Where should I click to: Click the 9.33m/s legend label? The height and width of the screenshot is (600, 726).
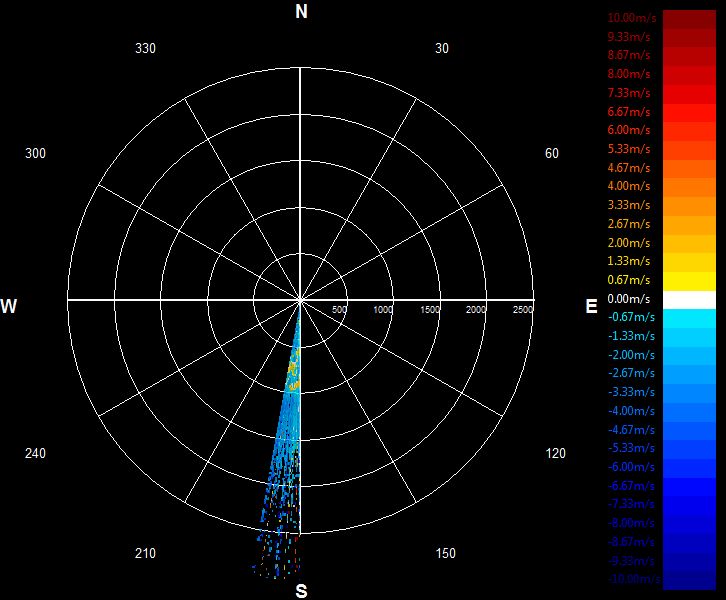click(x=629, y=37)
